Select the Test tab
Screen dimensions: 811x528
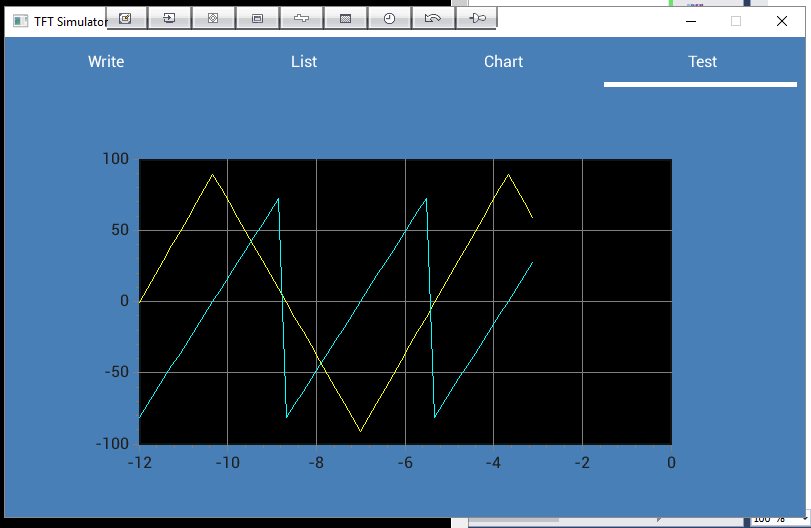(x=702, y=62)
